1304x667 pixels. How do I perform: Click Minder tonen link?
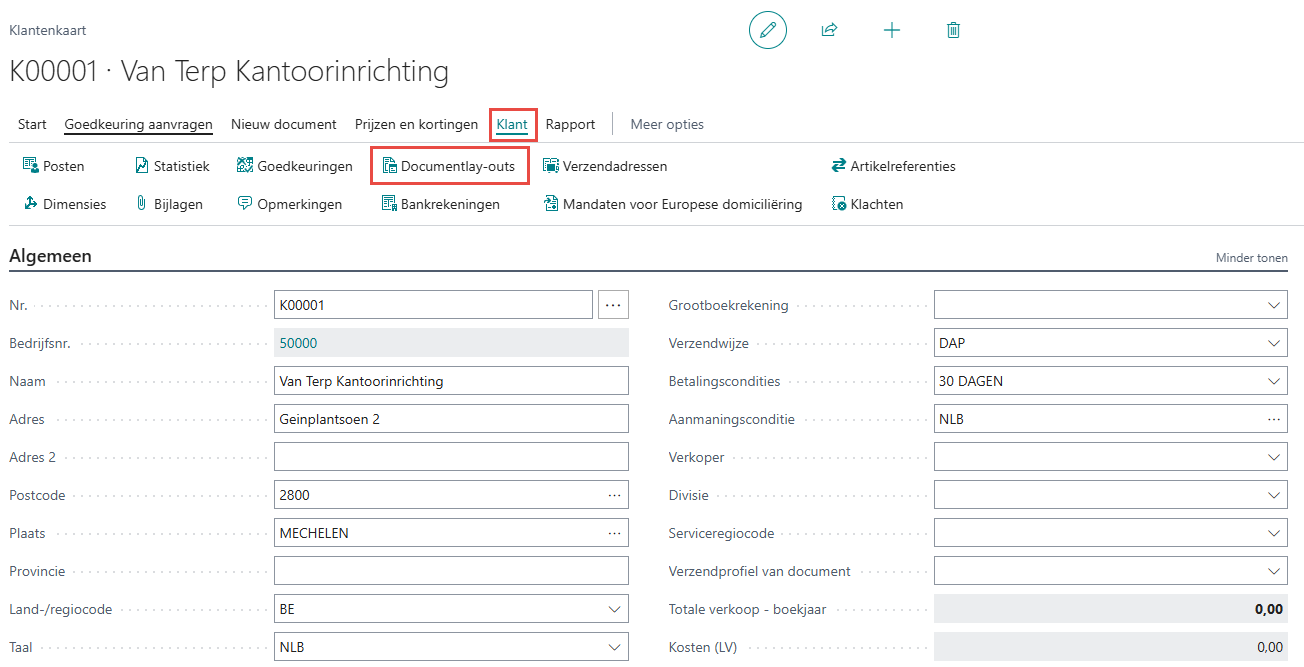1251,258
